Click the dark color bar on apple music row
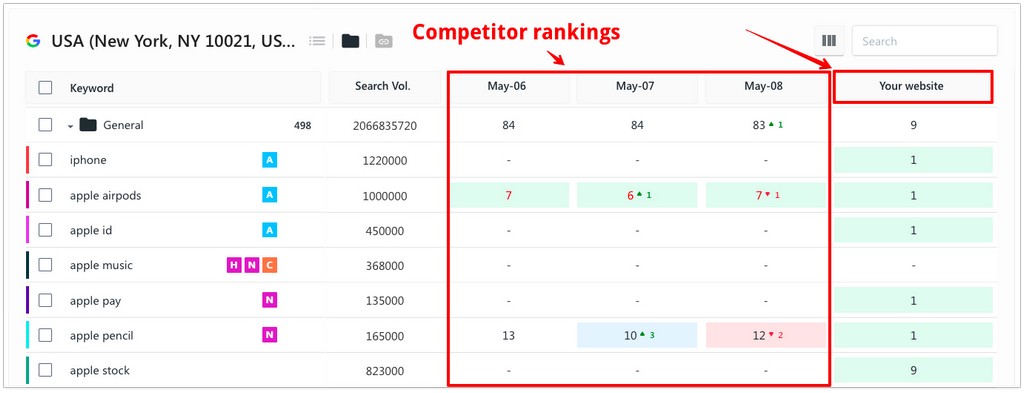 [x=27, y=265]
